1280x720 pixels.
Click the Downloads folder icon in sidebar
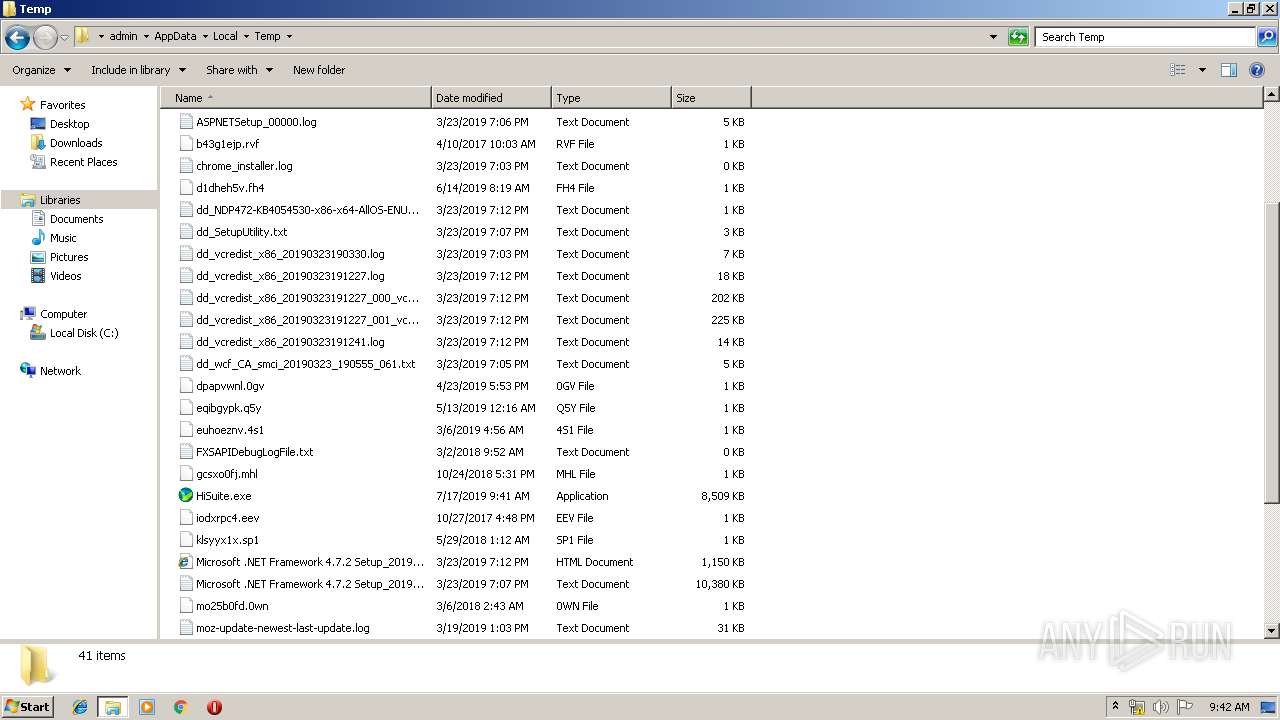tap(38, 143)
